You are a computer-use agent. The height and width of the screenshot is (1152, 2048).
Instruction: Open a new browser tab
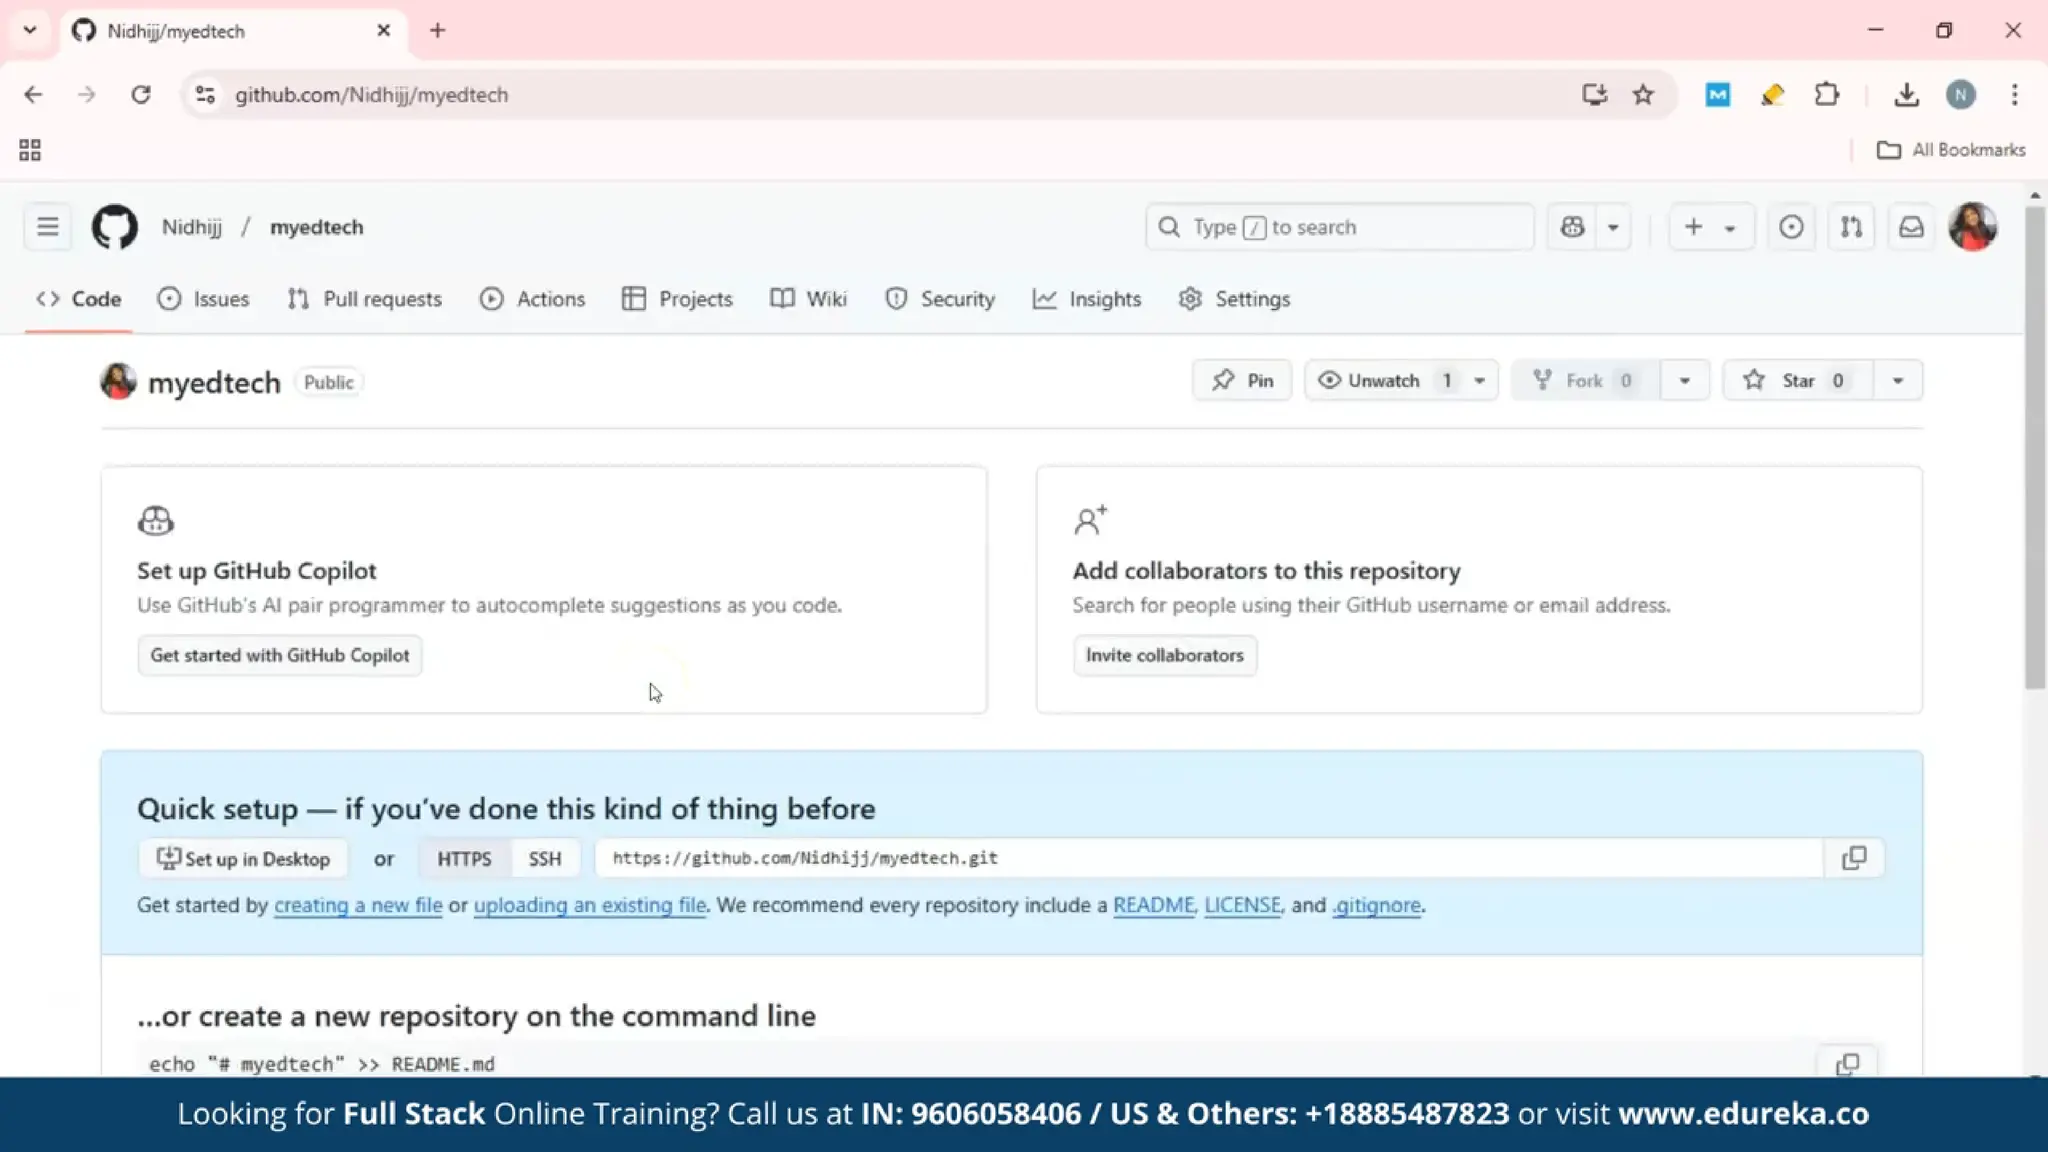[437, 31]
